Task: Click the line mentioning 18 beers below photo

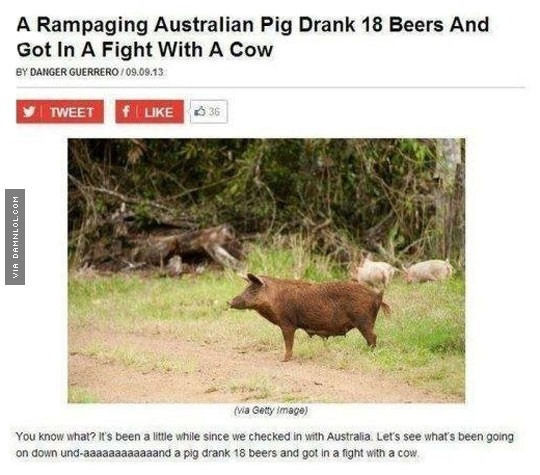Action: (x=218, y=453)
